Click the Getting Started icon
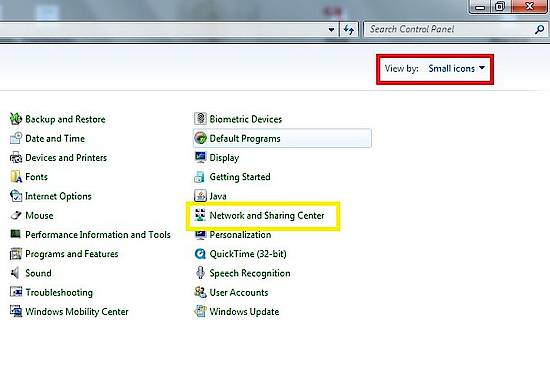The width and height of the screenshot is (550, 368). point(200,177)
